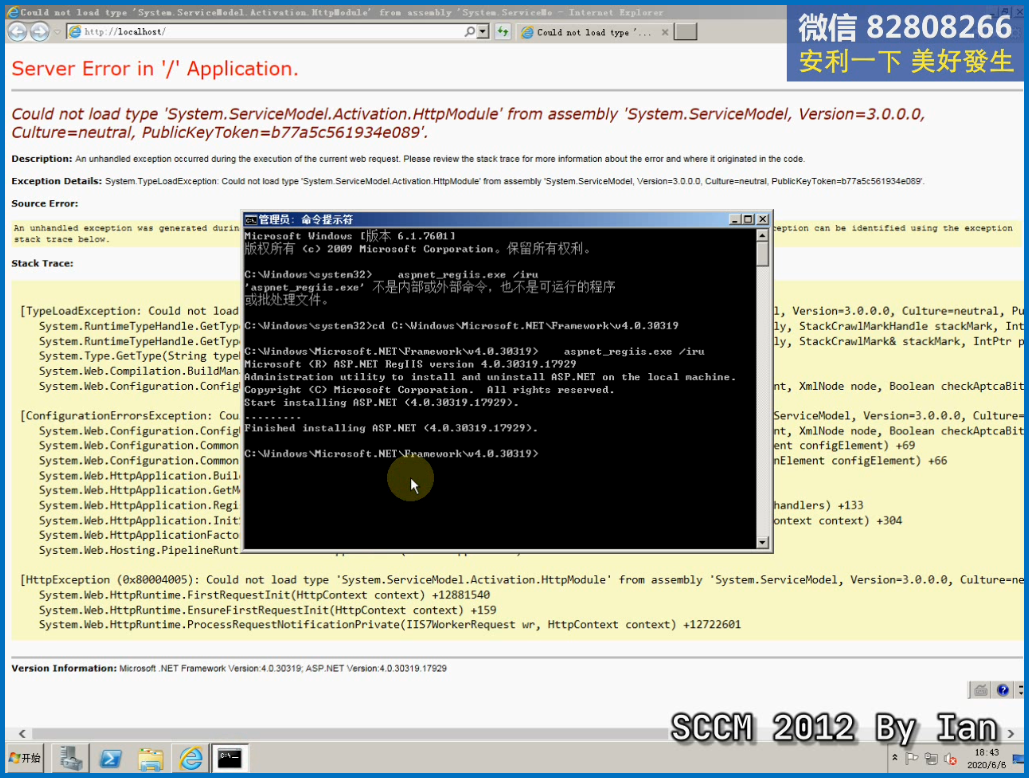The image size is (1029, 778).
Task: Click the 'Stack Trace:' label
Action: [42, 264]
